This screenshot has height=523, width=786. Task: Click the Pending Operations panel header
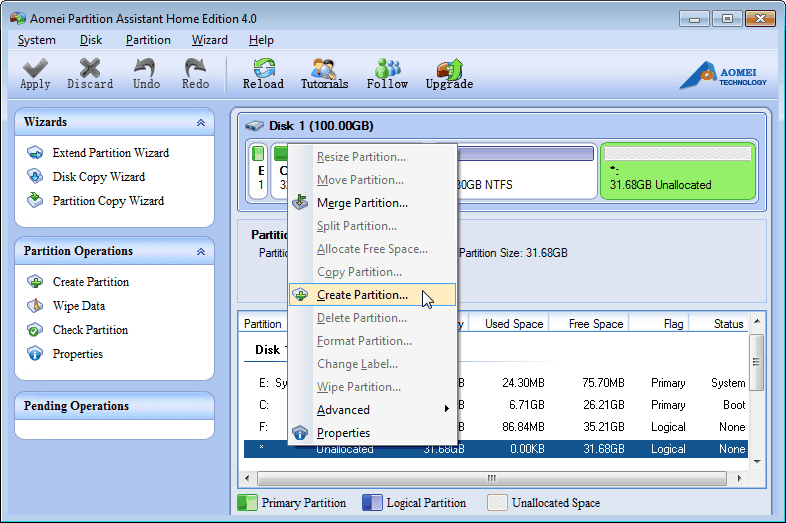[x=115, y=406]
